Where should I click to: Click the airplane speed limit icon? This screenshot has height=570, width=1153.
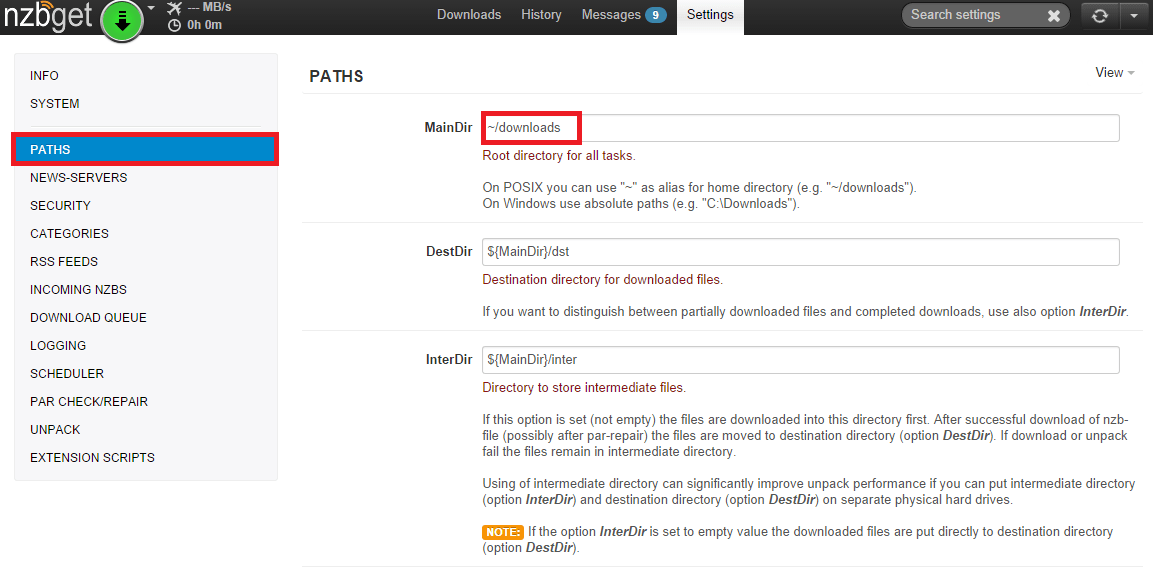click(176, 7)
